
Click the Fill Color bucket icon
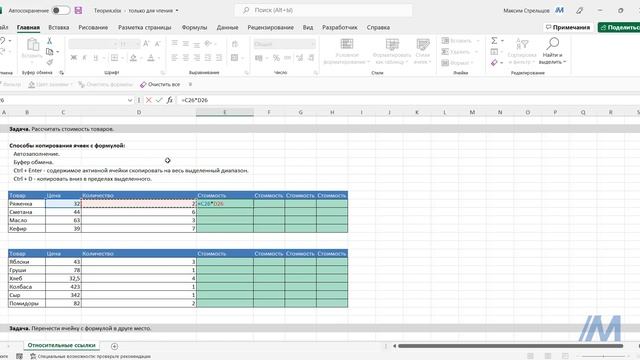133,58
